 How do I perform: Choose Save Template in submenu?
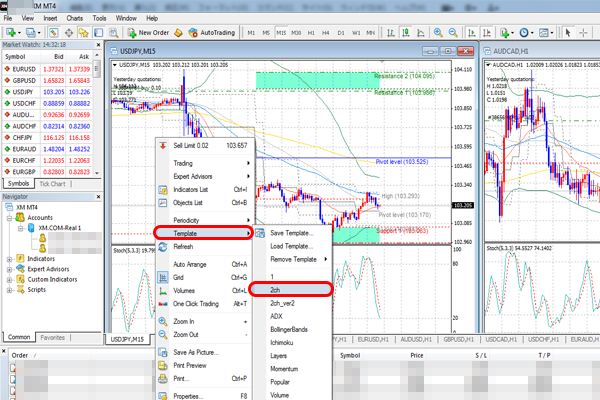[x=292, y=233]
